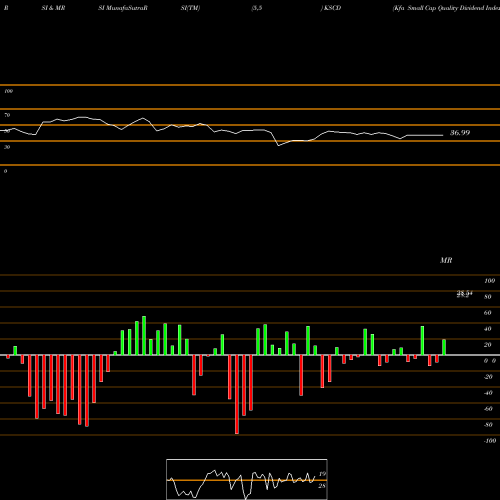Click the 'MR' panel label

[446, 260]
